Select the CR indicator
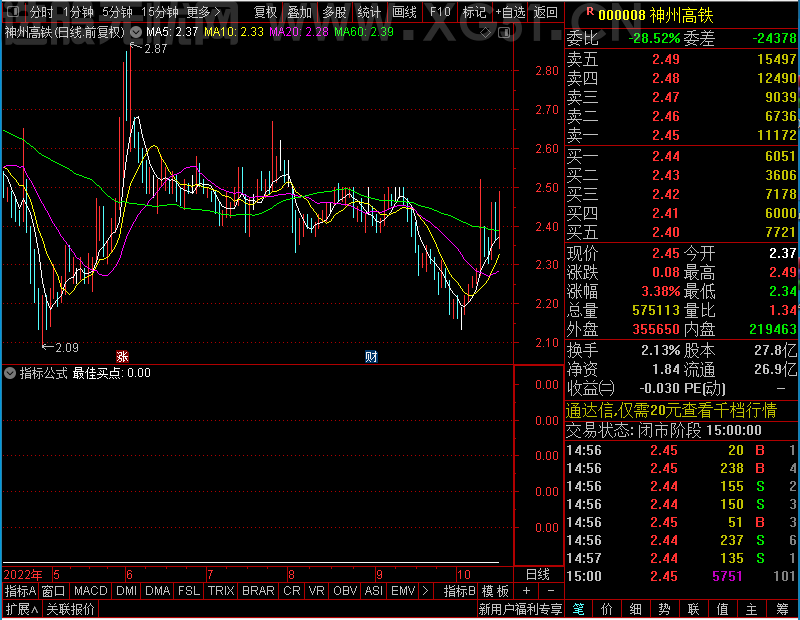 pyautogui.click(x=292, y=591)
